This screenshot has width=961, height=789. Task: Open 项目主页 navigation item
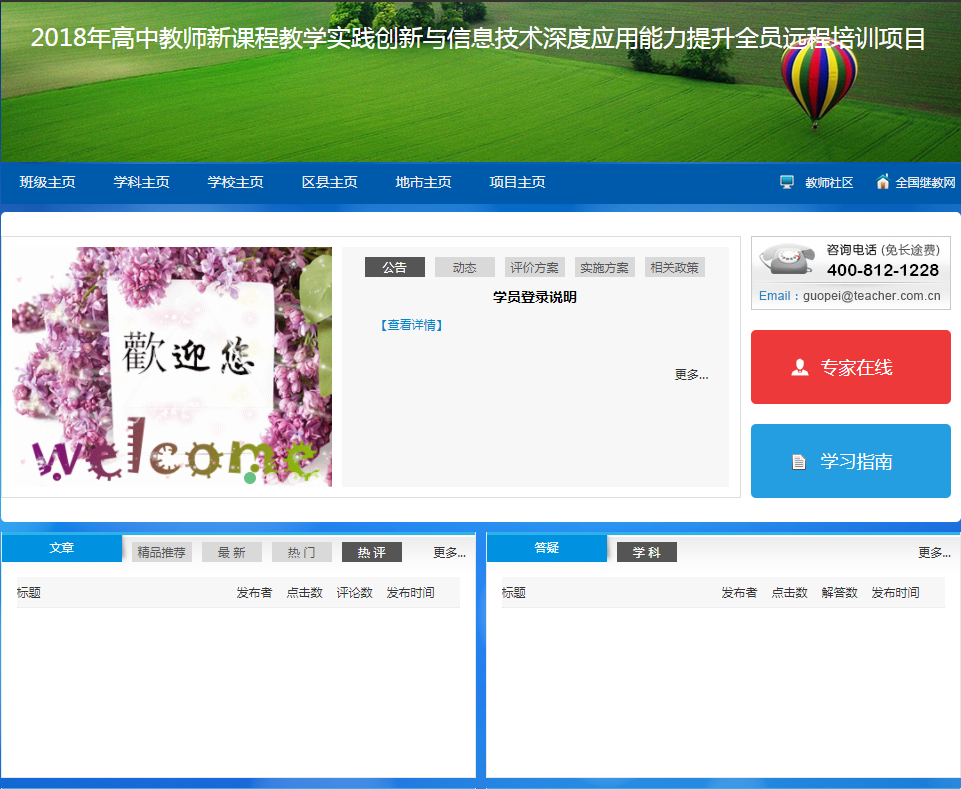coord(517,182)
